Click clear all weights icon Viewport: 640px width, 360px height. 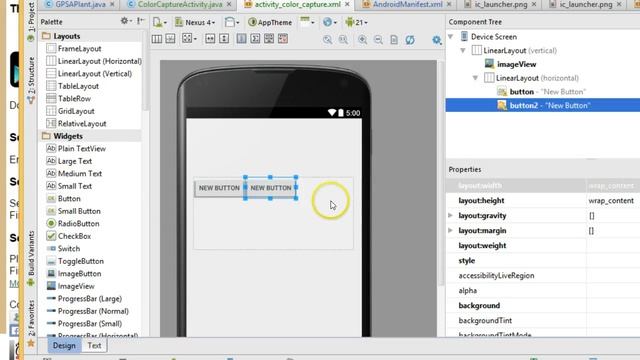pyautogui.click(x=283, y=39)
